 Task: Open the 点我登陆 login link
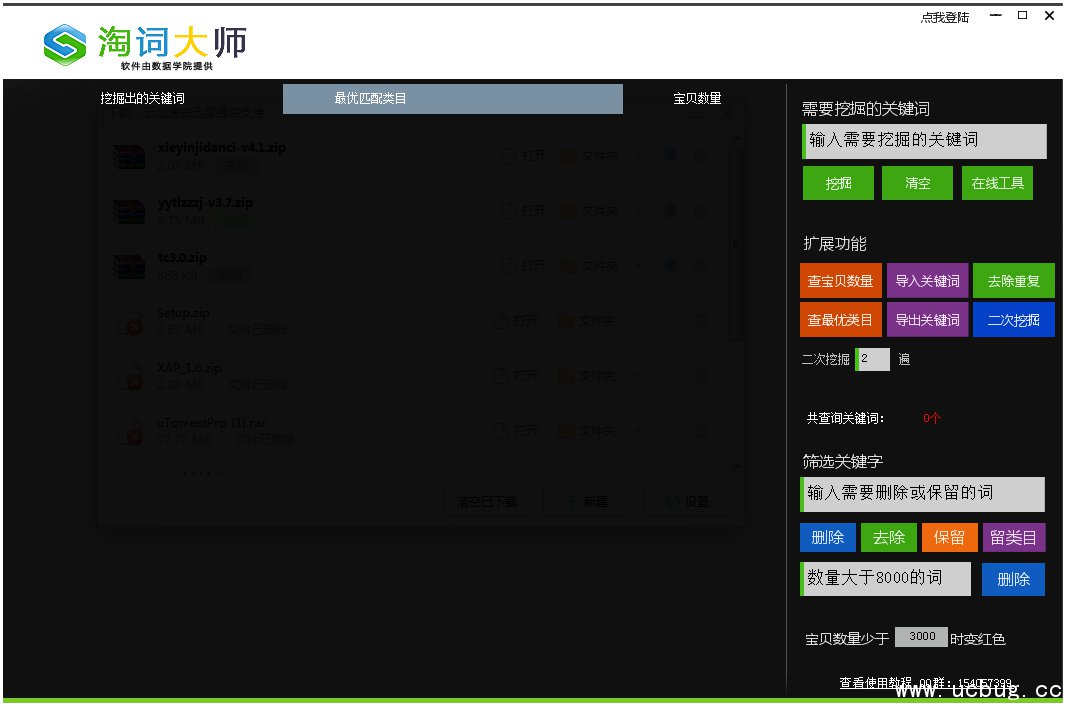point(944,18)
